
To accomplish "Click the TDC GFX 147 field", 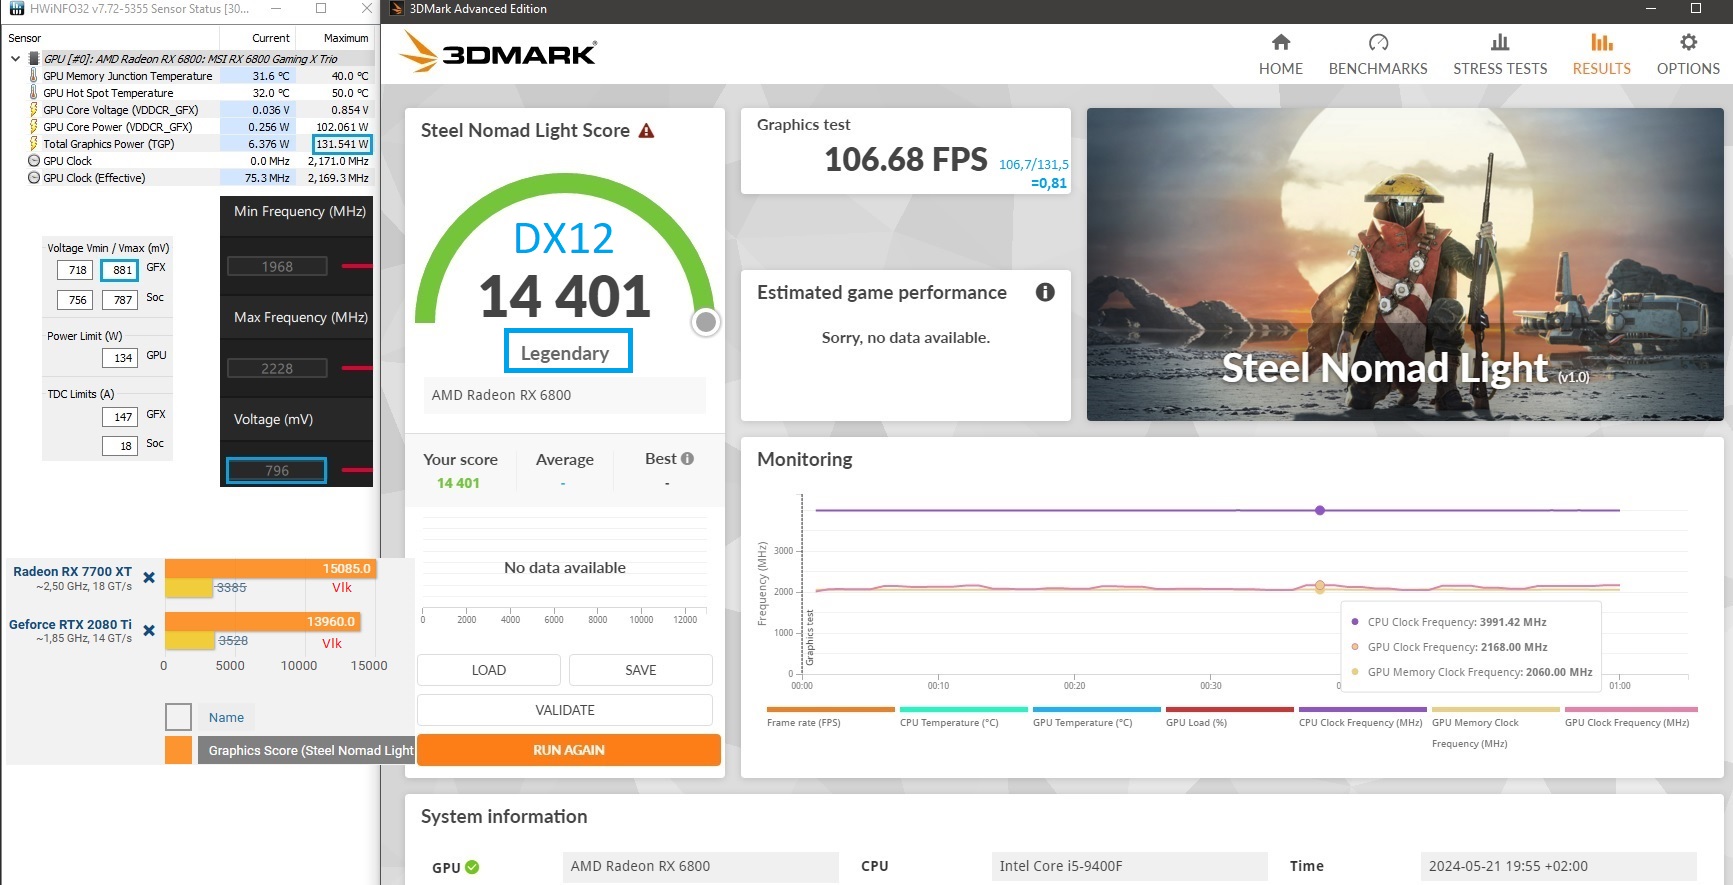I will 119,417.
